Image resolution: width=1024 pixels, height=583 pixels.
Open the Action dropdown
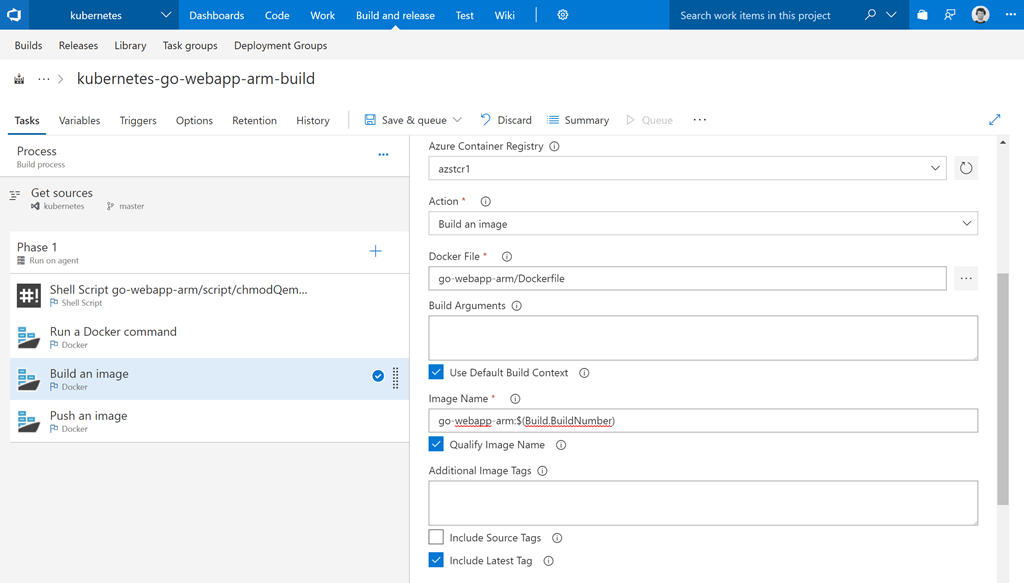coord(703,224)
